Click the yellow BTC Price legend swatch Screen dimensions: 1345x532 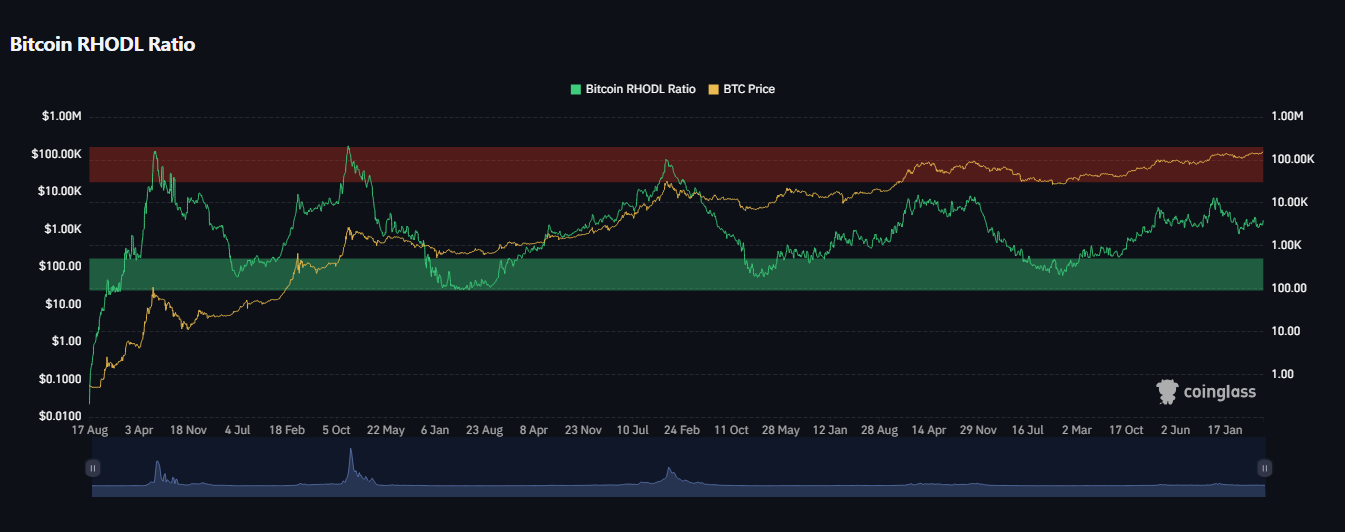(x=713, y=89)
